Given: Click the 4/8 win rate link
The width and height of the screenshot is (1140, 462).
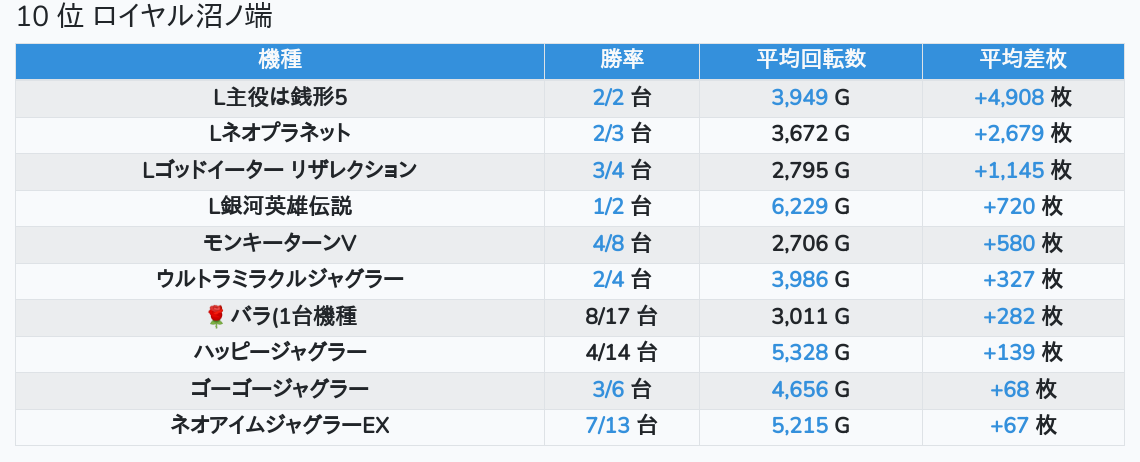Looking at the screenshot, I should click(608, 243).
